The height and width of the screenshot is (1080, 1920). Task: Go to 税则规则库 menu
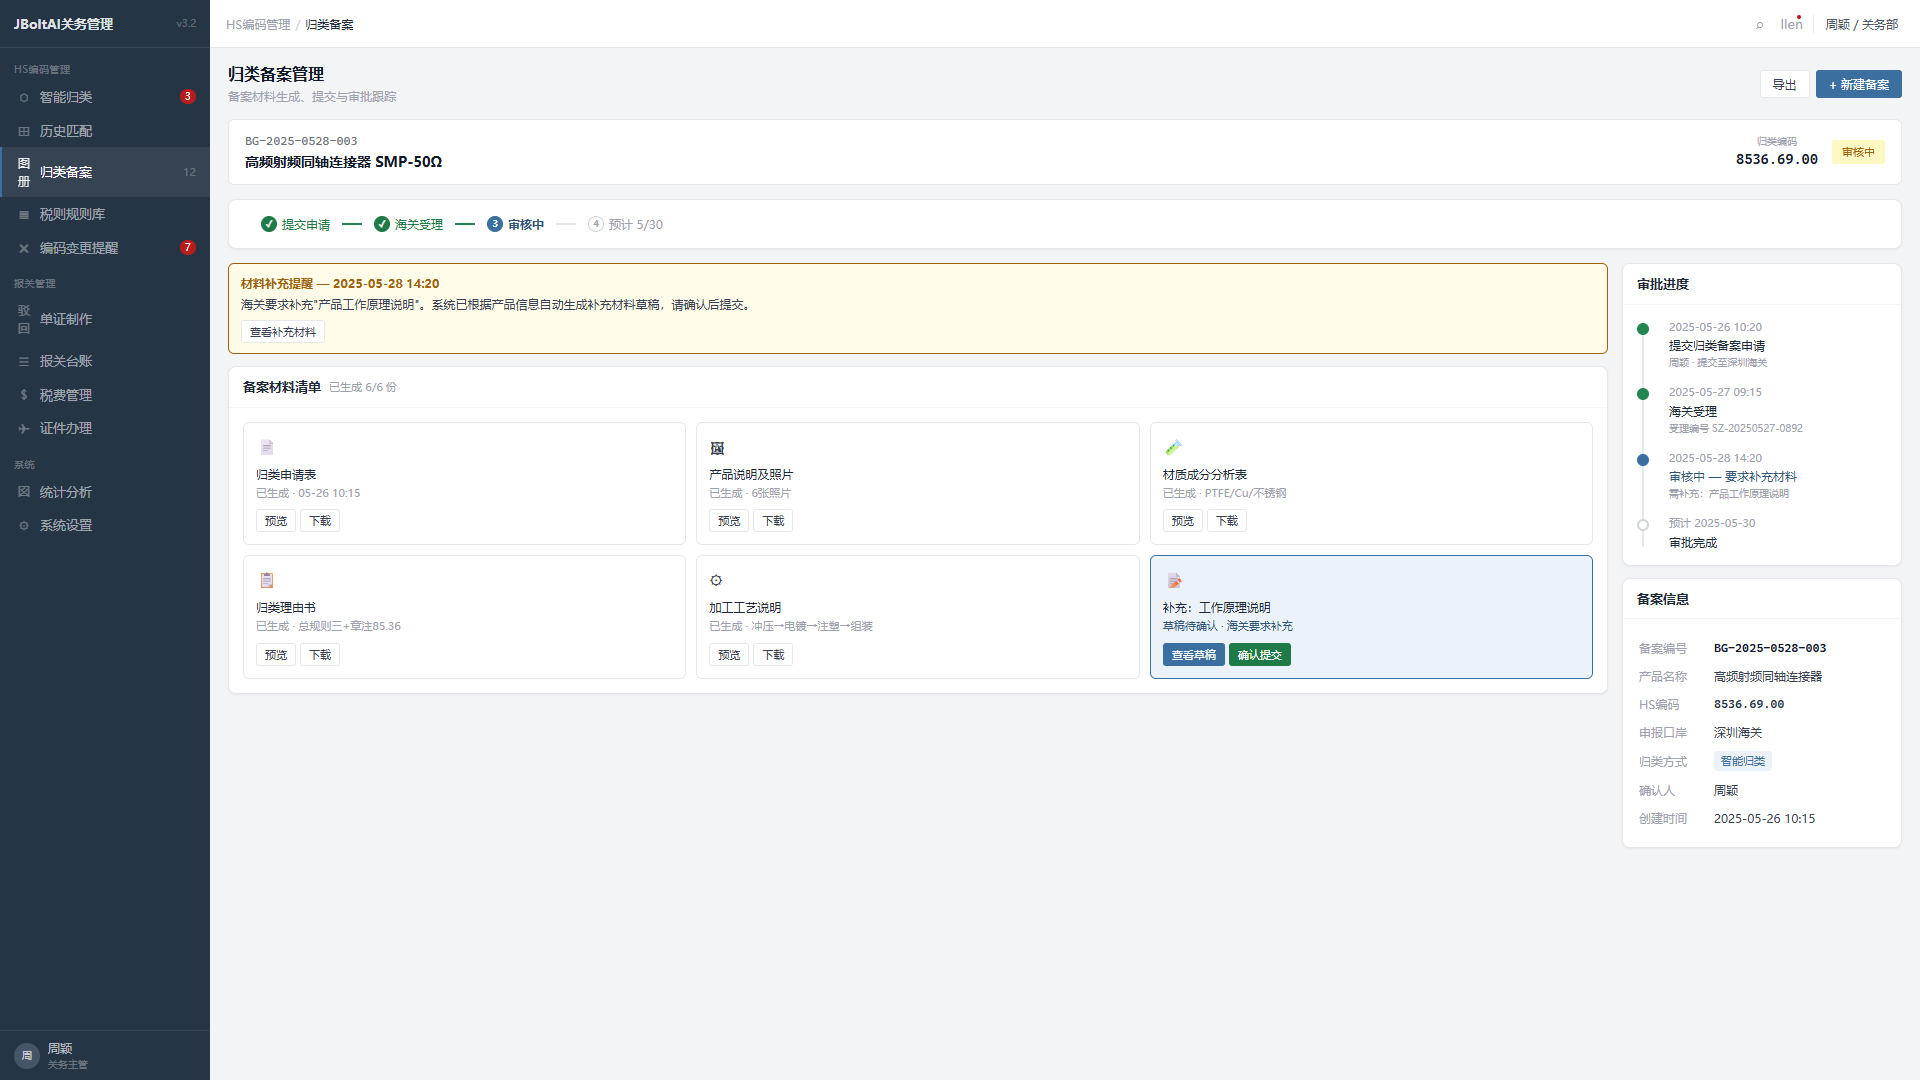point(105,214)
